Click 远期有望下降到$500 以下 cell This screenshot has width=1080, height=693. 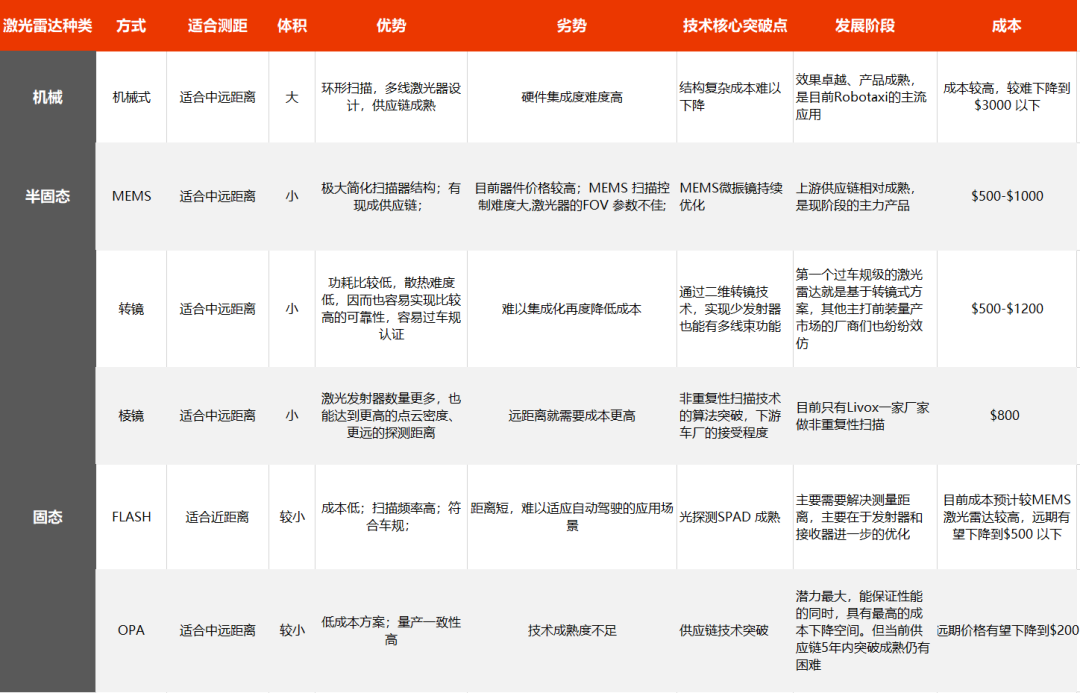tap(1006, 517)
